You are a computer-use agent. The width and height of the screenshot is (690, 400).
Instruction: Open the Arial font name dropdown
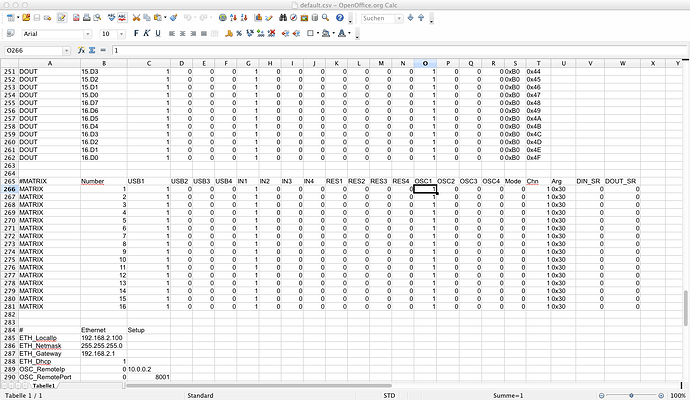pos(88,34)
